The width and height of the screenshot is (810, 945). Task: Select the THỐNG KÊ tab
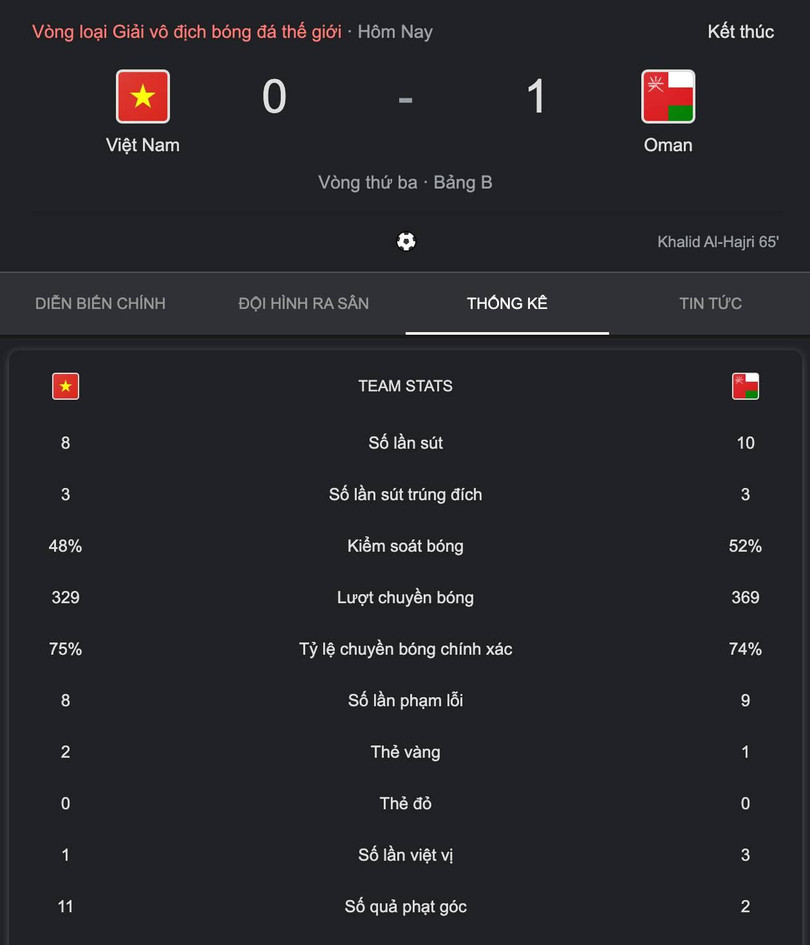[x=507, y=303]
